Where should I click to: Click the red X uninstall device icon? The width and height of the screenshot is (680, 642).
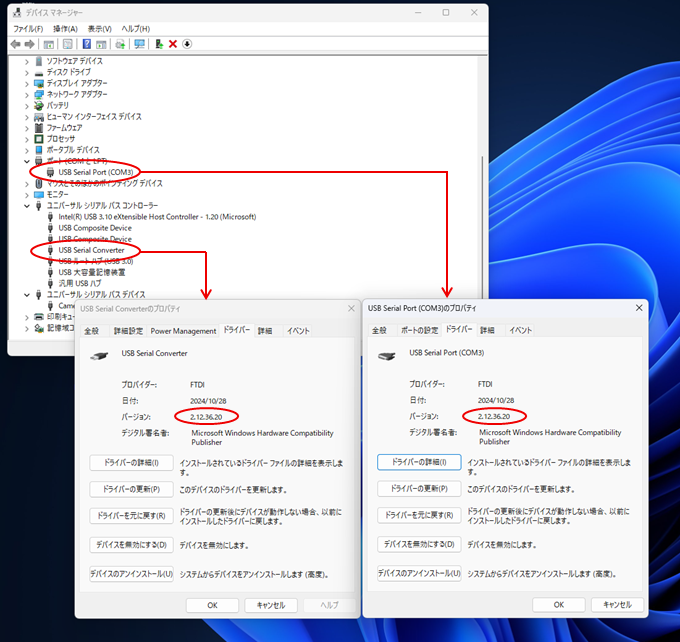click(173, 44)
